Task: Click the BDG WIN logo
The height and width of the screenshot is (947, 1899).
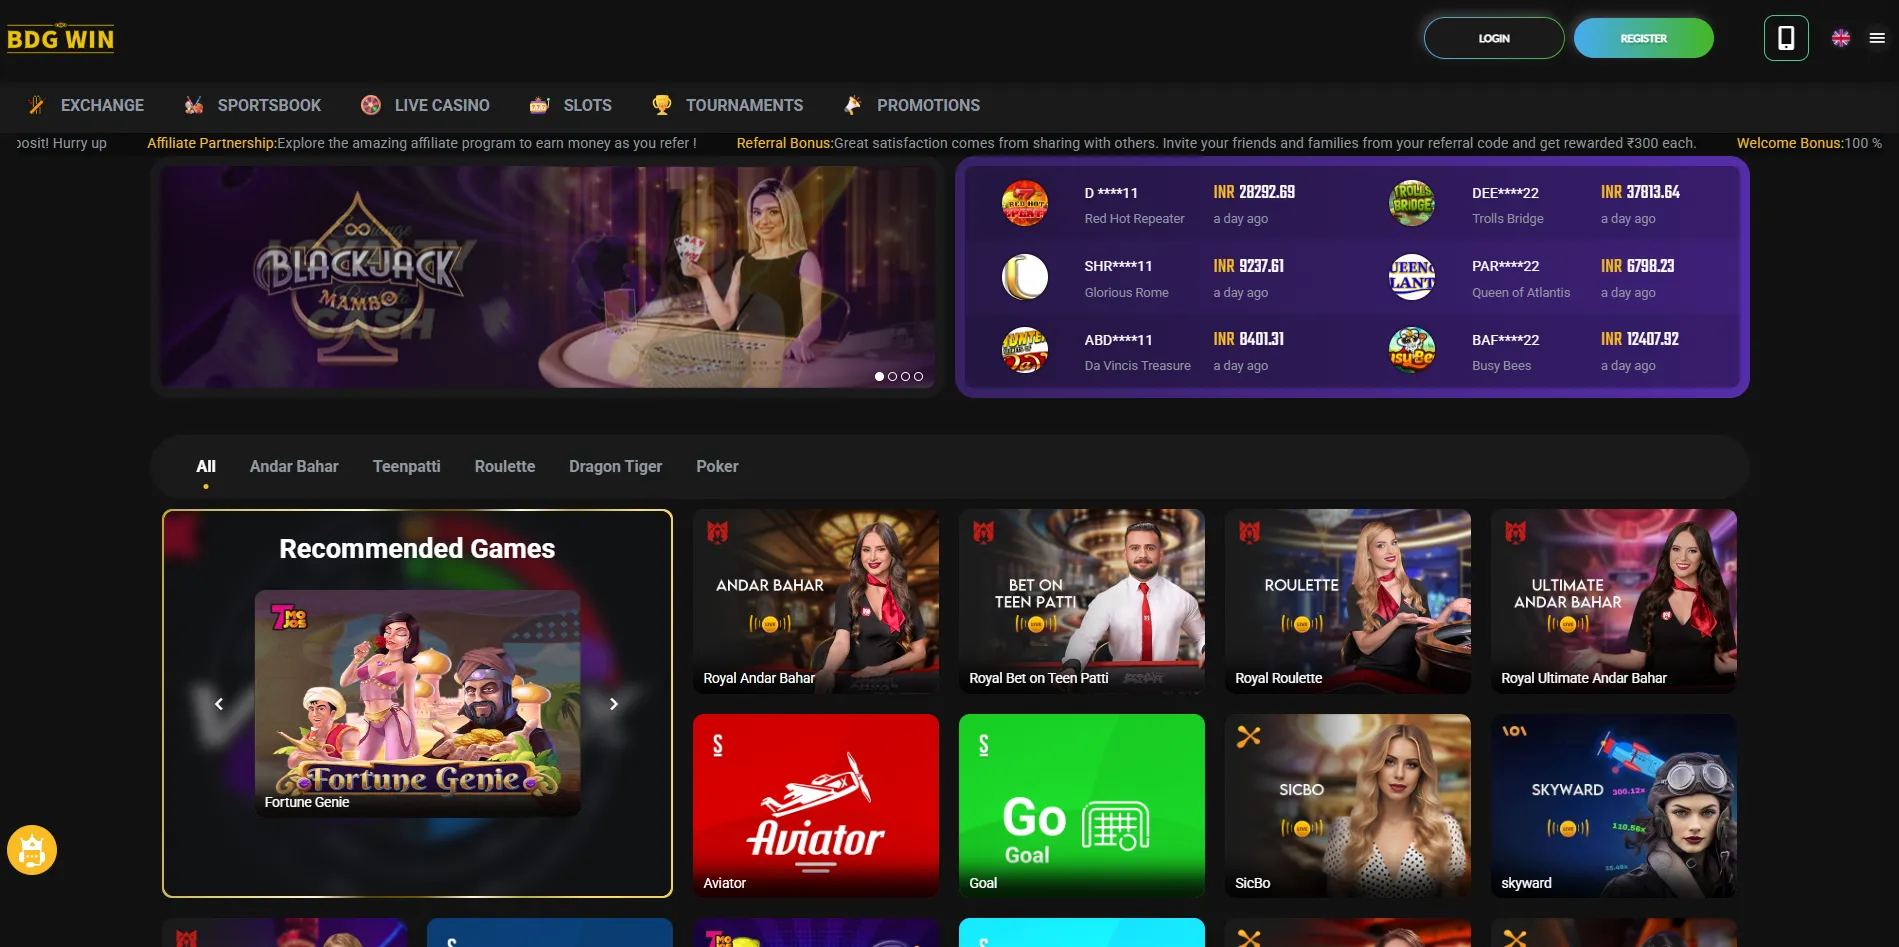Action: tap(60, 38)
